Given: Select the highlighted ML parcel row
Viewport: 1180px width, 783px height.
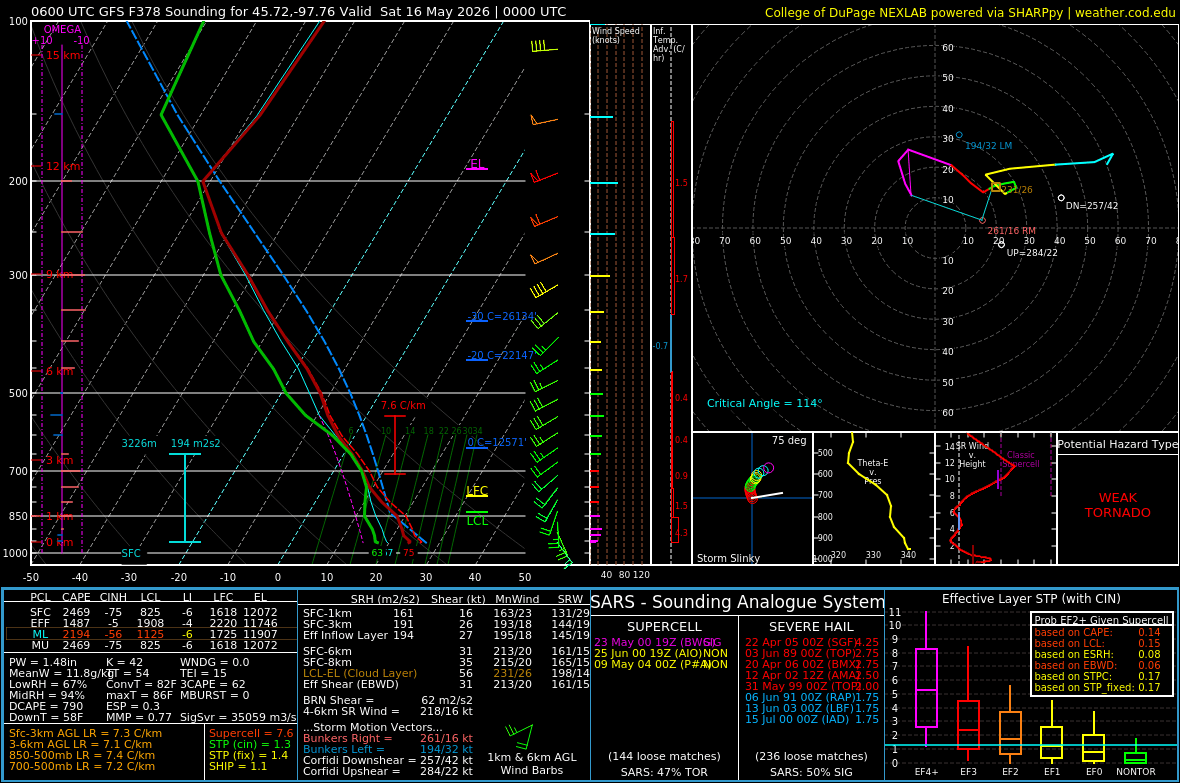Looking at the screenshot, I should coord(151,635).
